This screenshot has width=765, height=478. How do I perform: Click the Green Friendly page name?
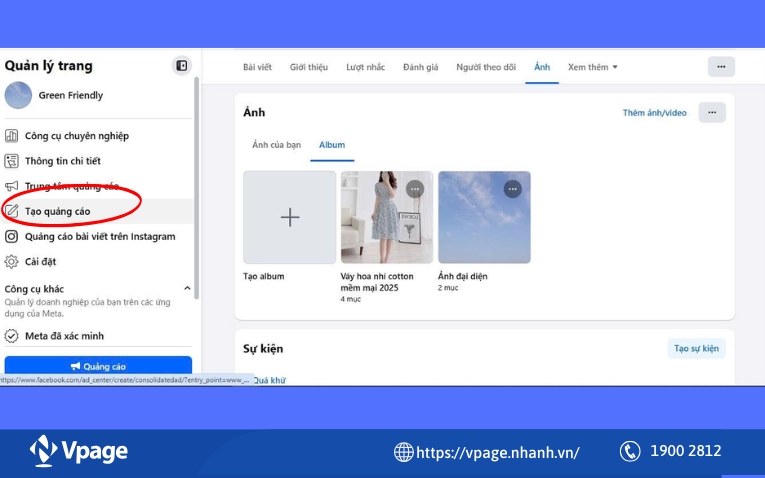71,95
